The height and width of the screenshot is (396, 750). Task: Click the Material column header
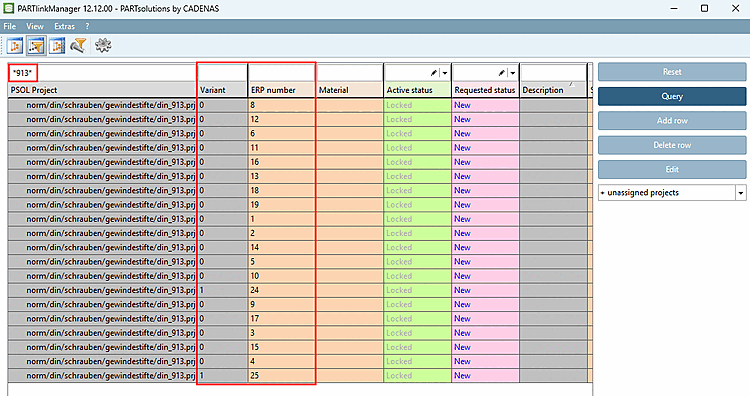[350, 90]
